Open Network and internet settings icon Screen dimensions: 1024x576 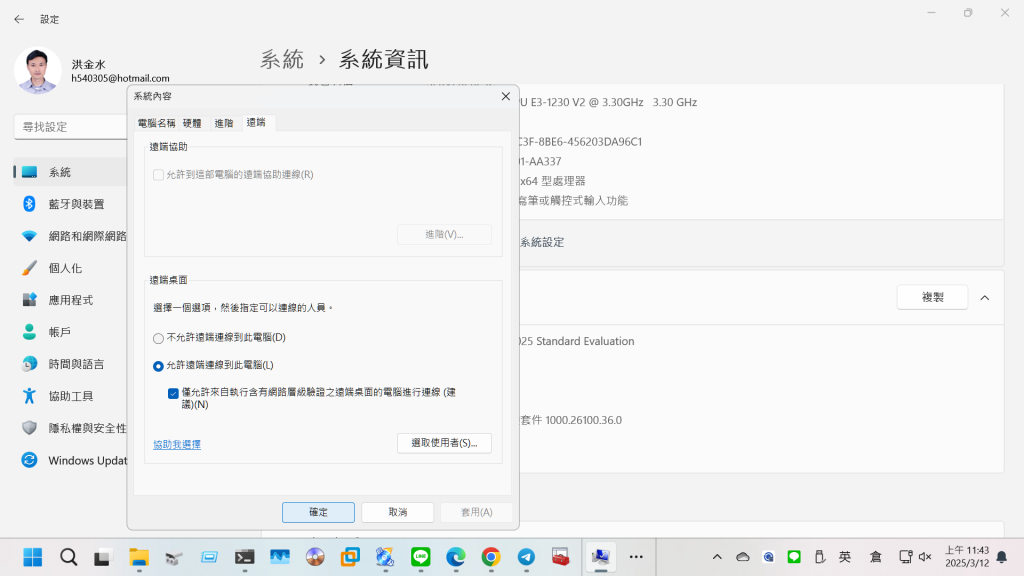click(29, 236)
